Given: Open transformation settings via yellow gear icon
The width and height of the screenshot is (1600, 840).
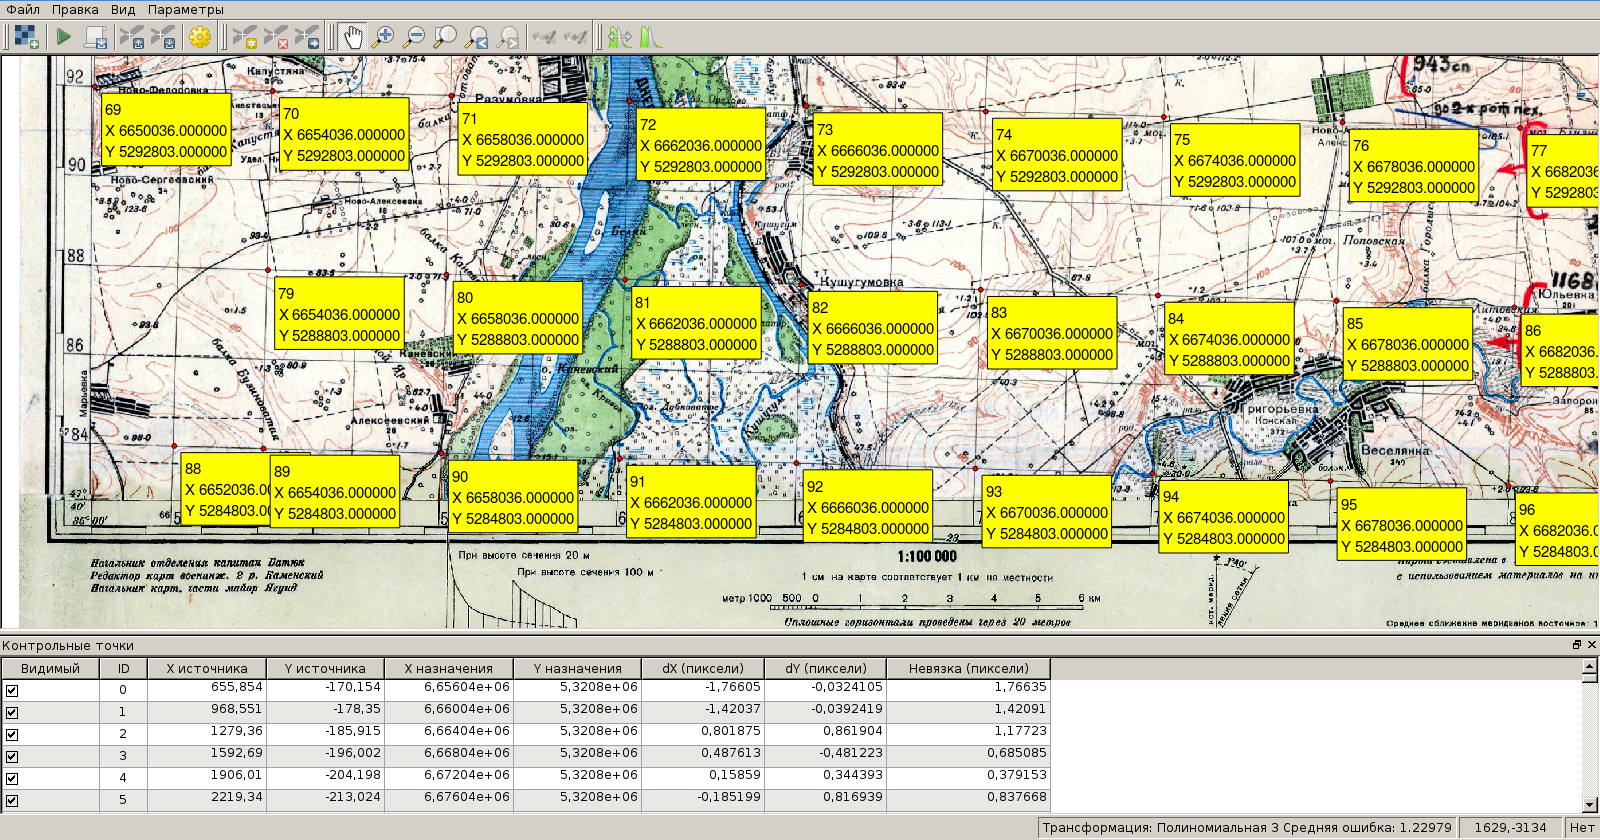Looking at the screenshot, I should 200,38.
